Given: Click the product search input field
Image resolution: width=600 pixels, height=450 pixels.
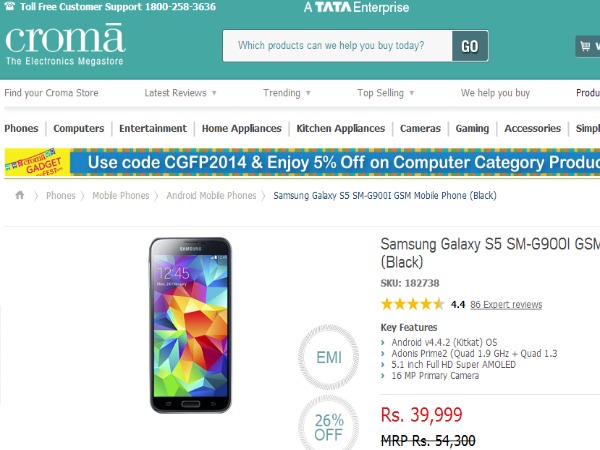Looking at the screenshot, I should pyautogui.click(x=337, y=46).
